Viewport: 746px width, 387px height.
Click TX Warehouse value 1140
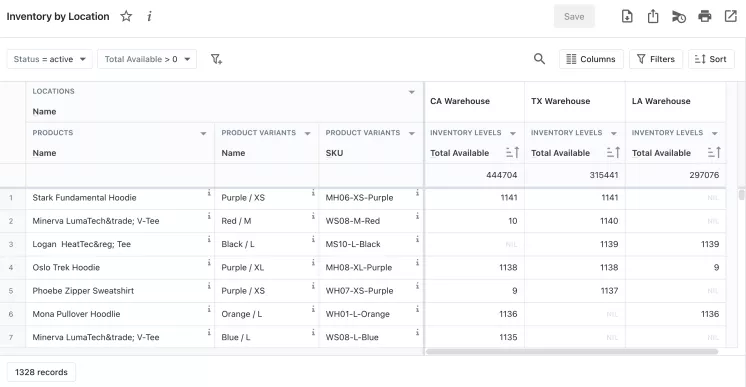point(609,221)
